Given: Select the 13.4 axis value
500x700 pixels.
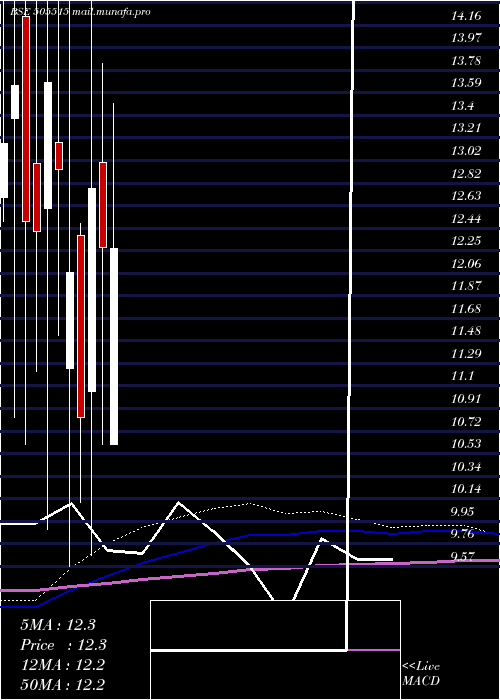Looking at the screenshot, I should click(462, 106).
